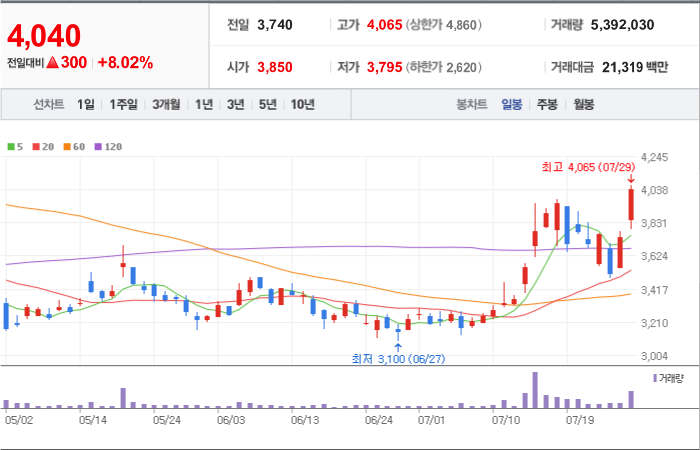Viewport: 700px width, 450px height.
Task: Click the 시가 value 3,850
Action: click(x=275, y=67)
